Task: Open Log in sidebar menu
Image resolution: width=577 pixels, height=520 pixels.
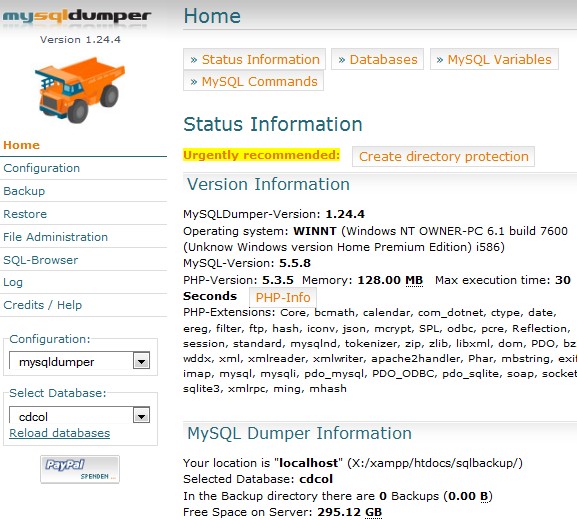Action: [13, 282]
